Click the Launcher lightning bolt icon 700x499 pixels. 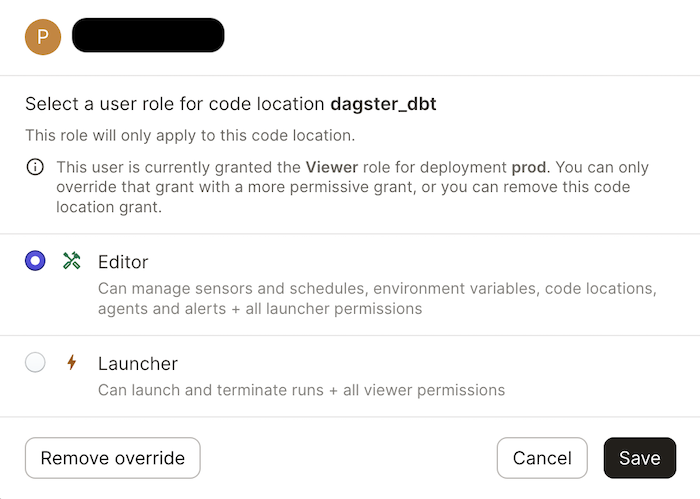pyautogui.click(x=71, y=362)
